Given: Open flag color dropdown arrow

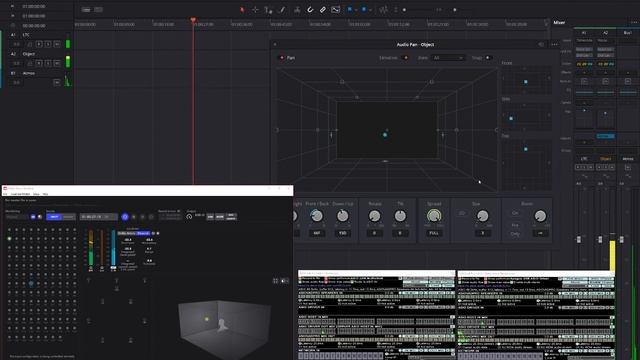Looking at the screenshot, I should pos(356,10).
